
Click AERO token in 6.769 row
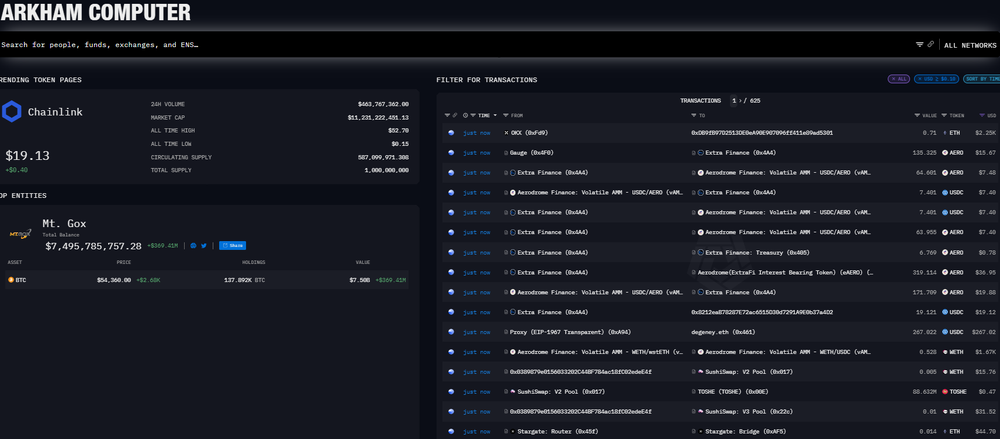coord(955,253)
